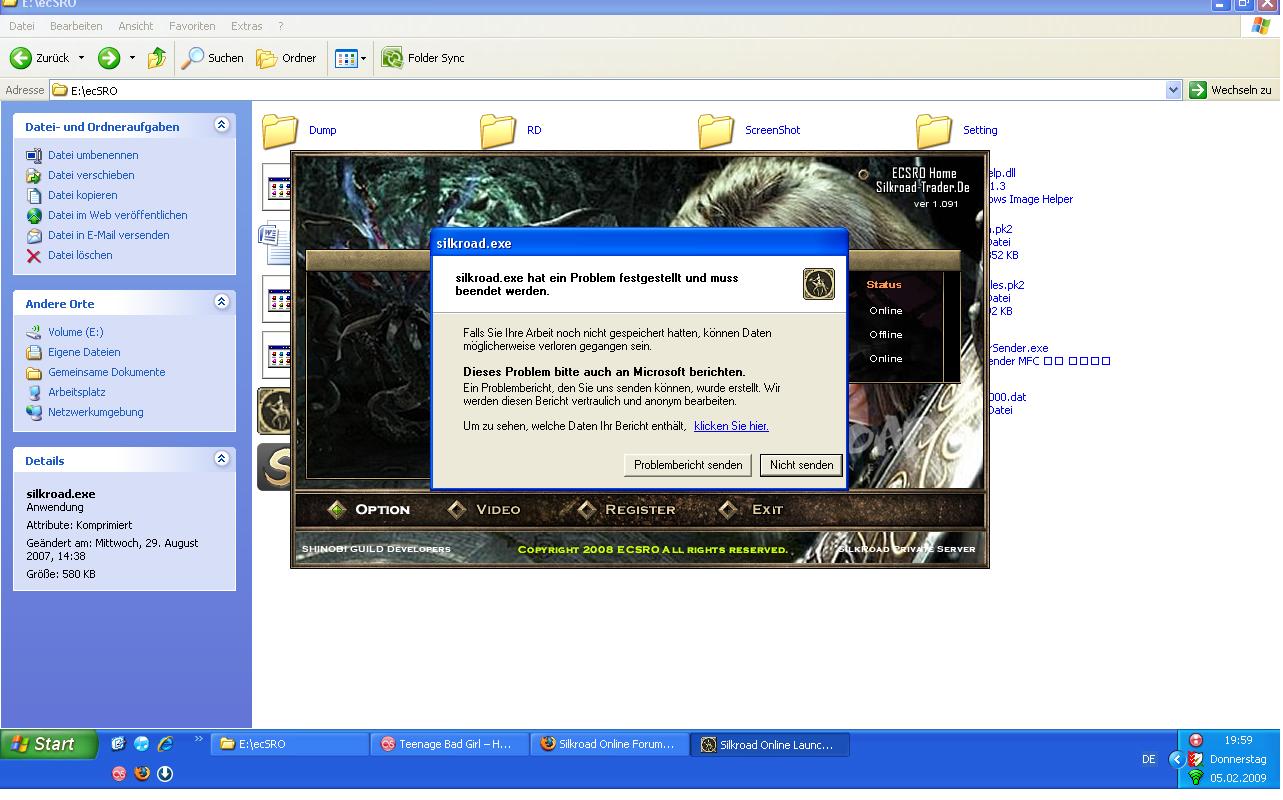Open the Zurück history dropdown arrow
Image resolution: width=1283 pixels, height=800 pixels.
click(82, 58)
